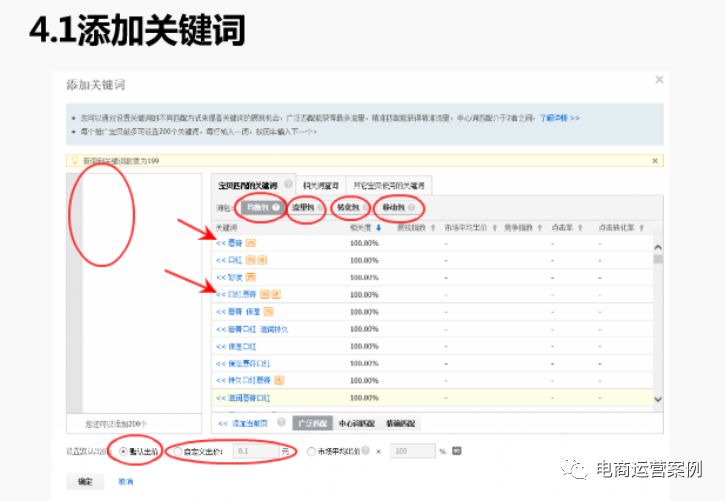Click the help icon beside 转化包
This screenshot has height=501, width=726.
click(365, 207)
